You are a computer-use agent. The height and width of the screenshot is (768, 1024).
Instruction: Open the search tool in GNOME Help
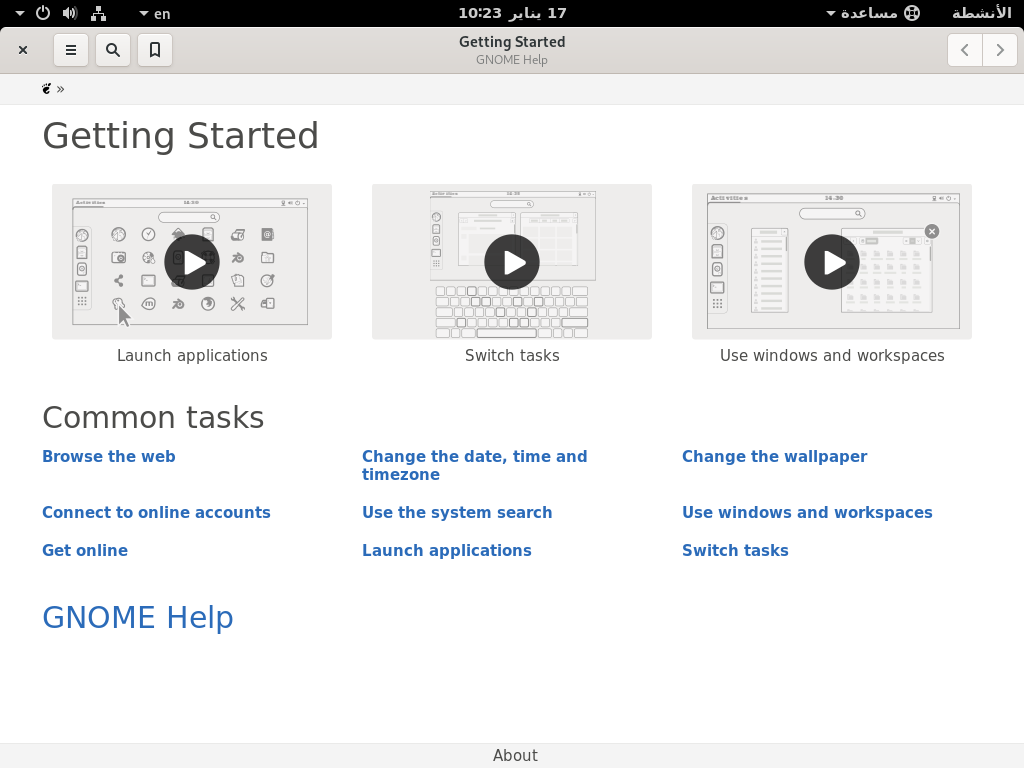pos(113,50)
